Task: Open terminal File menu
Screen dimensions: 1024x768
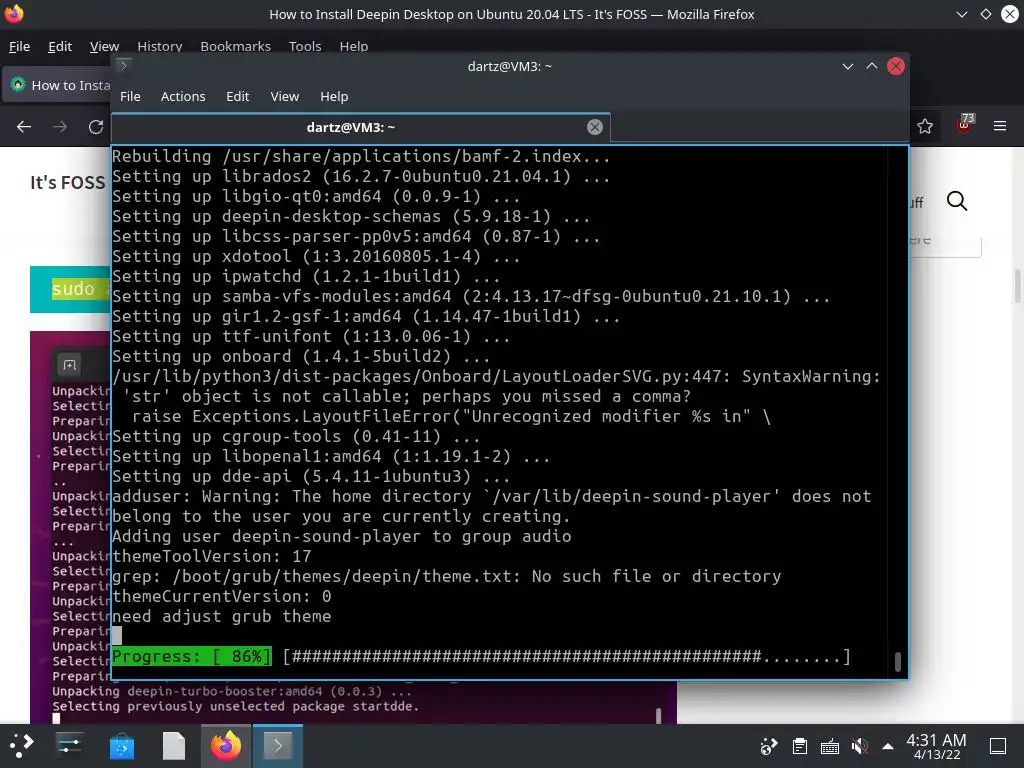Action: [x=130, y=97]
